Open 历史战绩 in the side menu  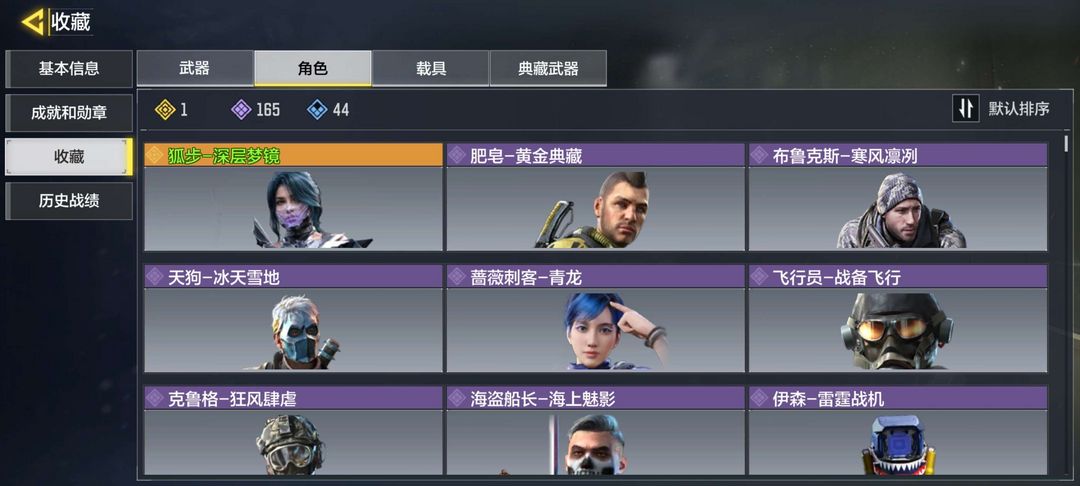pyautogui.click(x=69, y=201)
